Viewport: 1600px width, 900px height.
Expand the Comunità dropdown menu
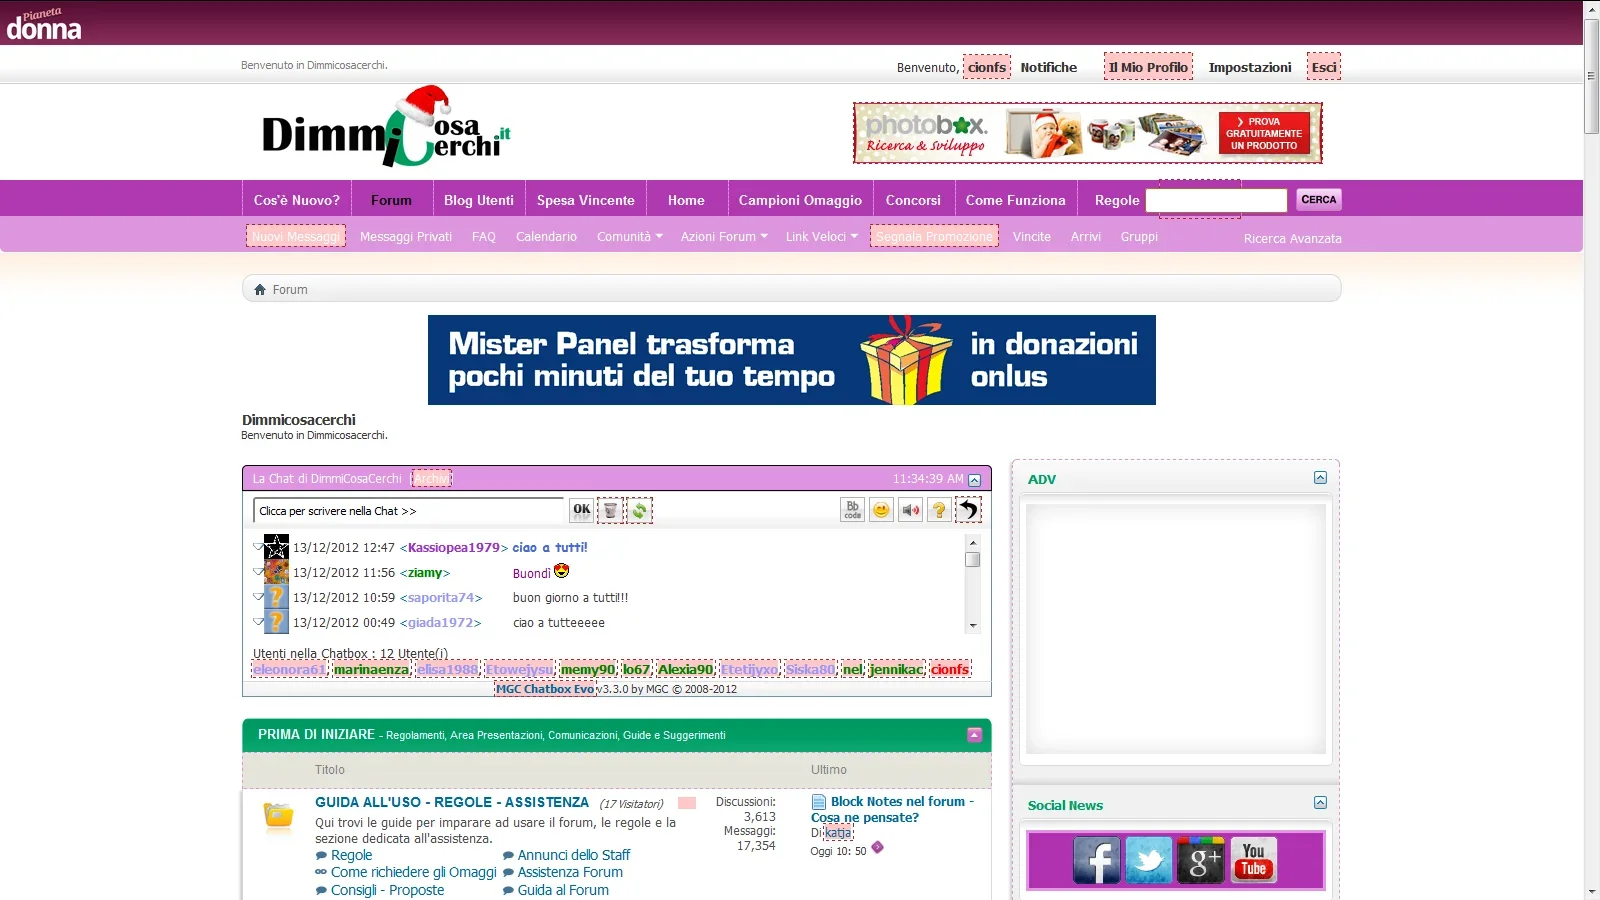[629, 237]
